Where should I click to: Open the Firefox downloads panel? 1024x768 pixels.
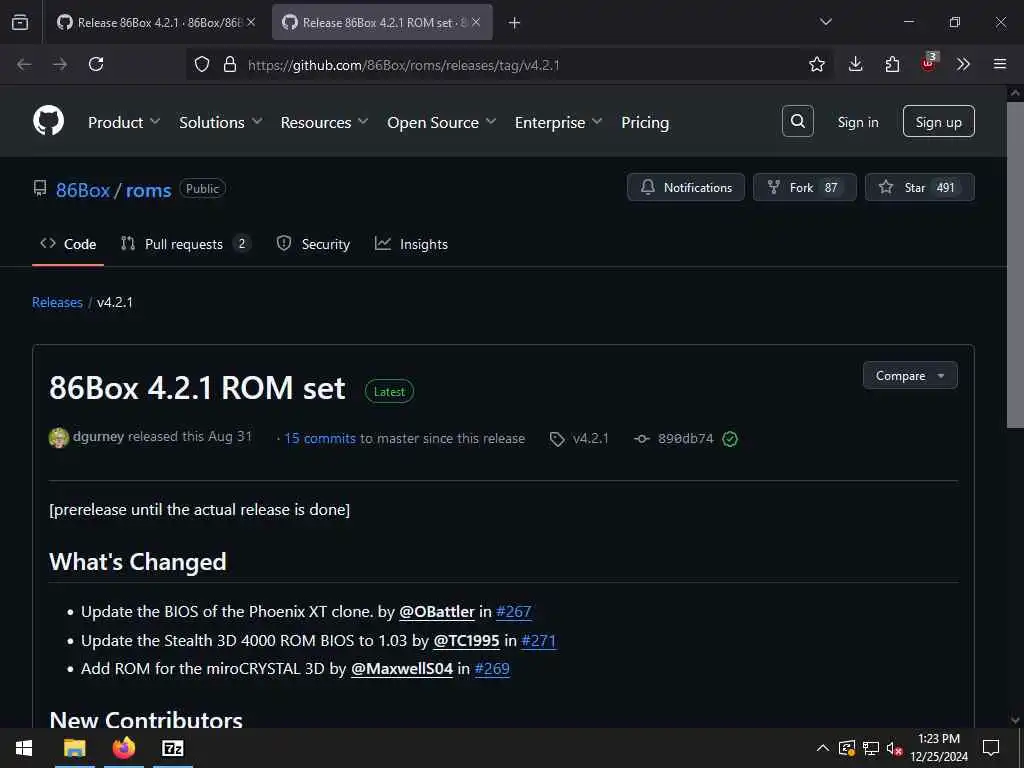click(856, 64)
